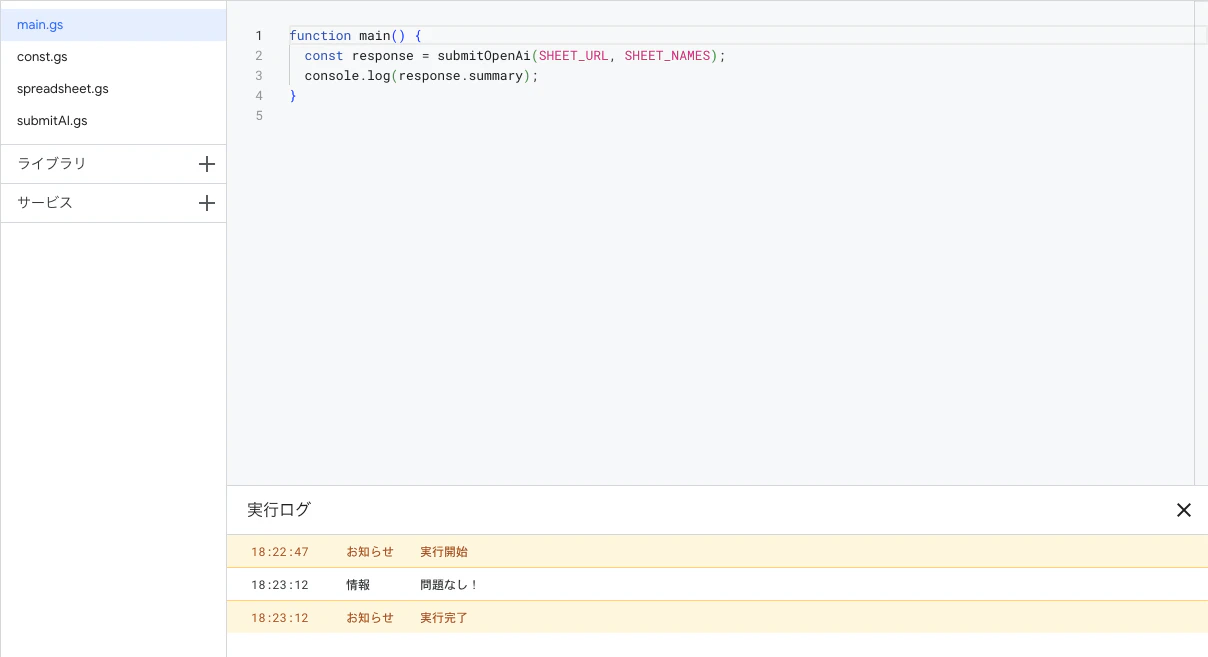1208x657 pixels.
Task: Open the spreadsheet.gs file
Action: coord(113,89)
